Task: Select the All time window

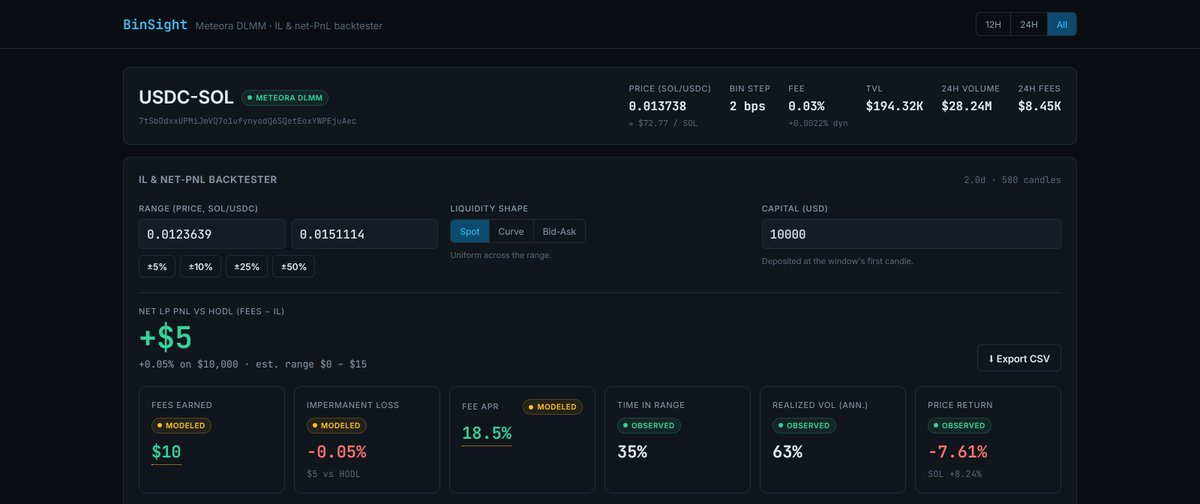Action: (x=1061, y=24)
